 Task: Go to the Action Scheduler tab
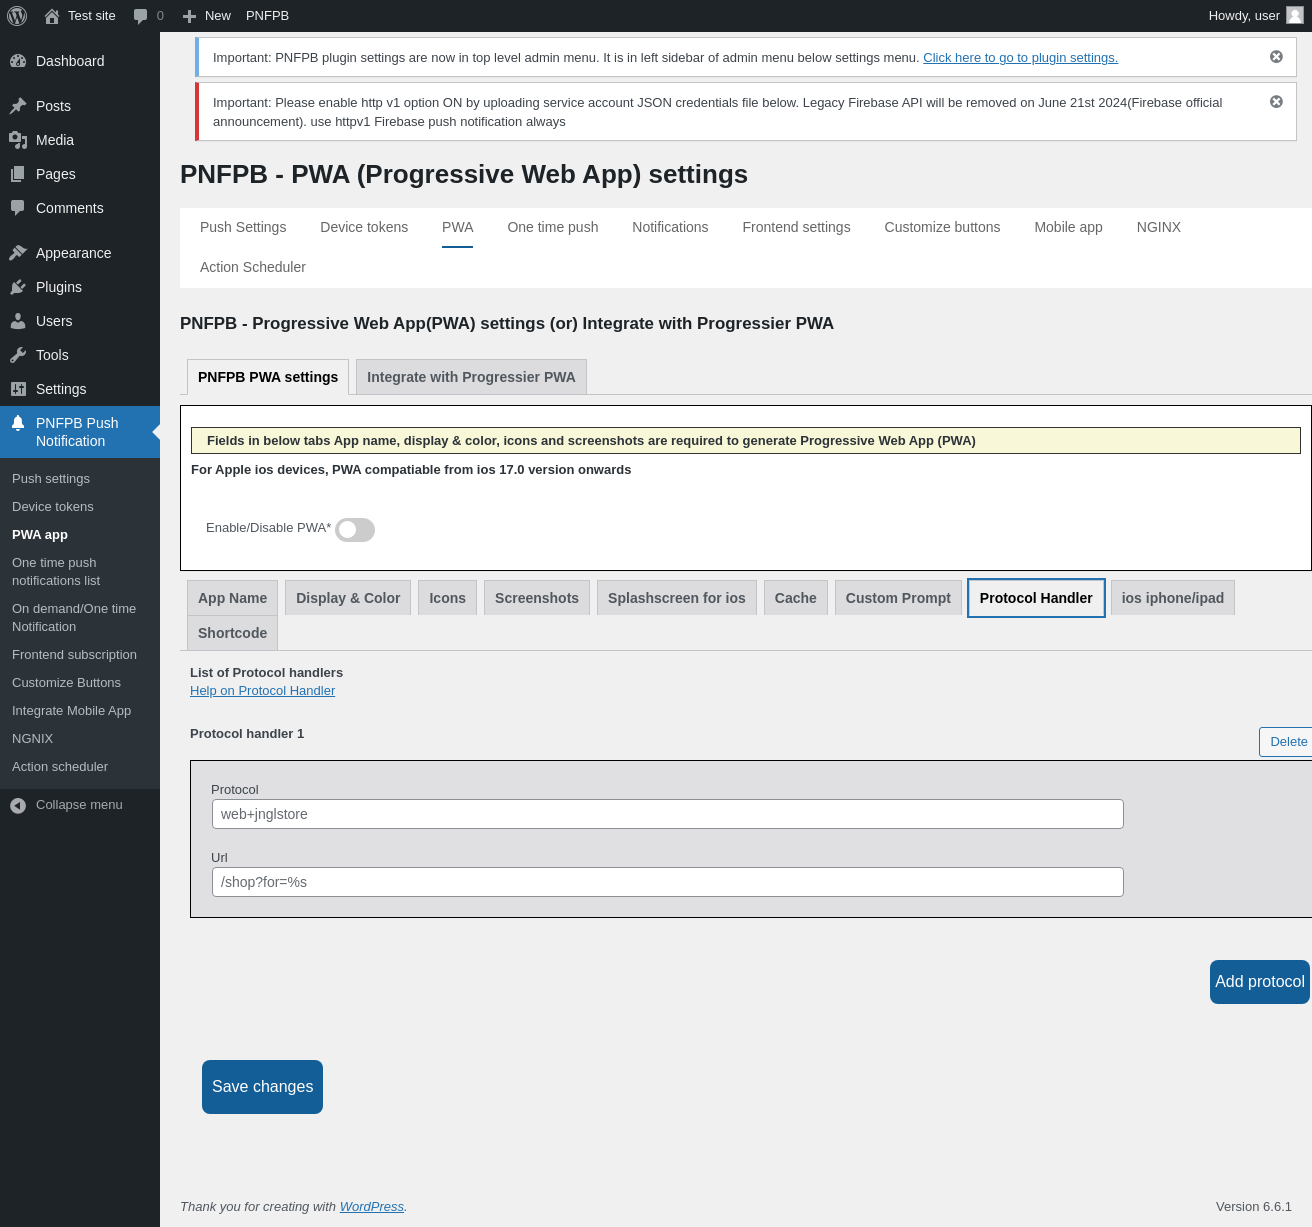coord(253,267)
